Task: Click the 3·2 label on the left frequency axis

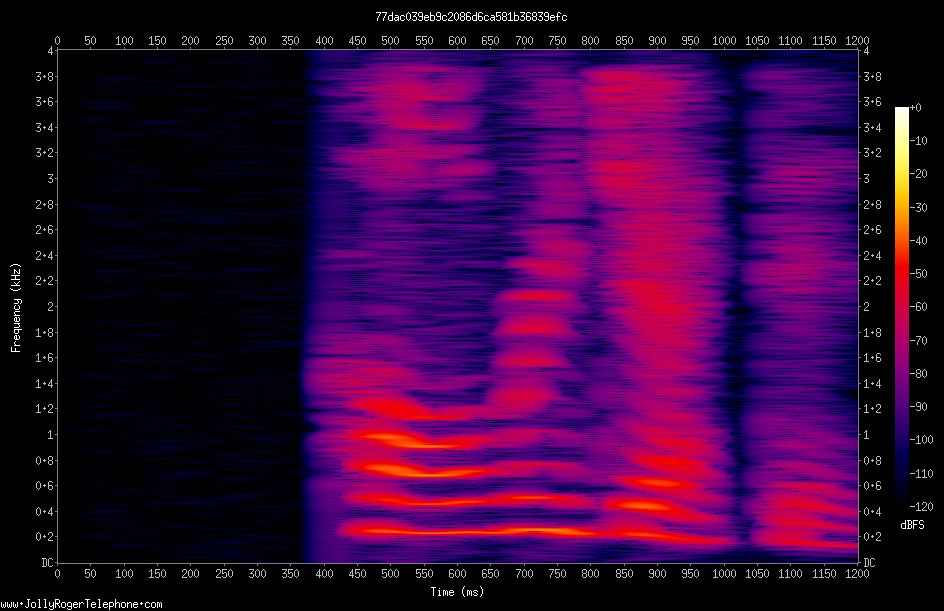Action: pos(45,153)
